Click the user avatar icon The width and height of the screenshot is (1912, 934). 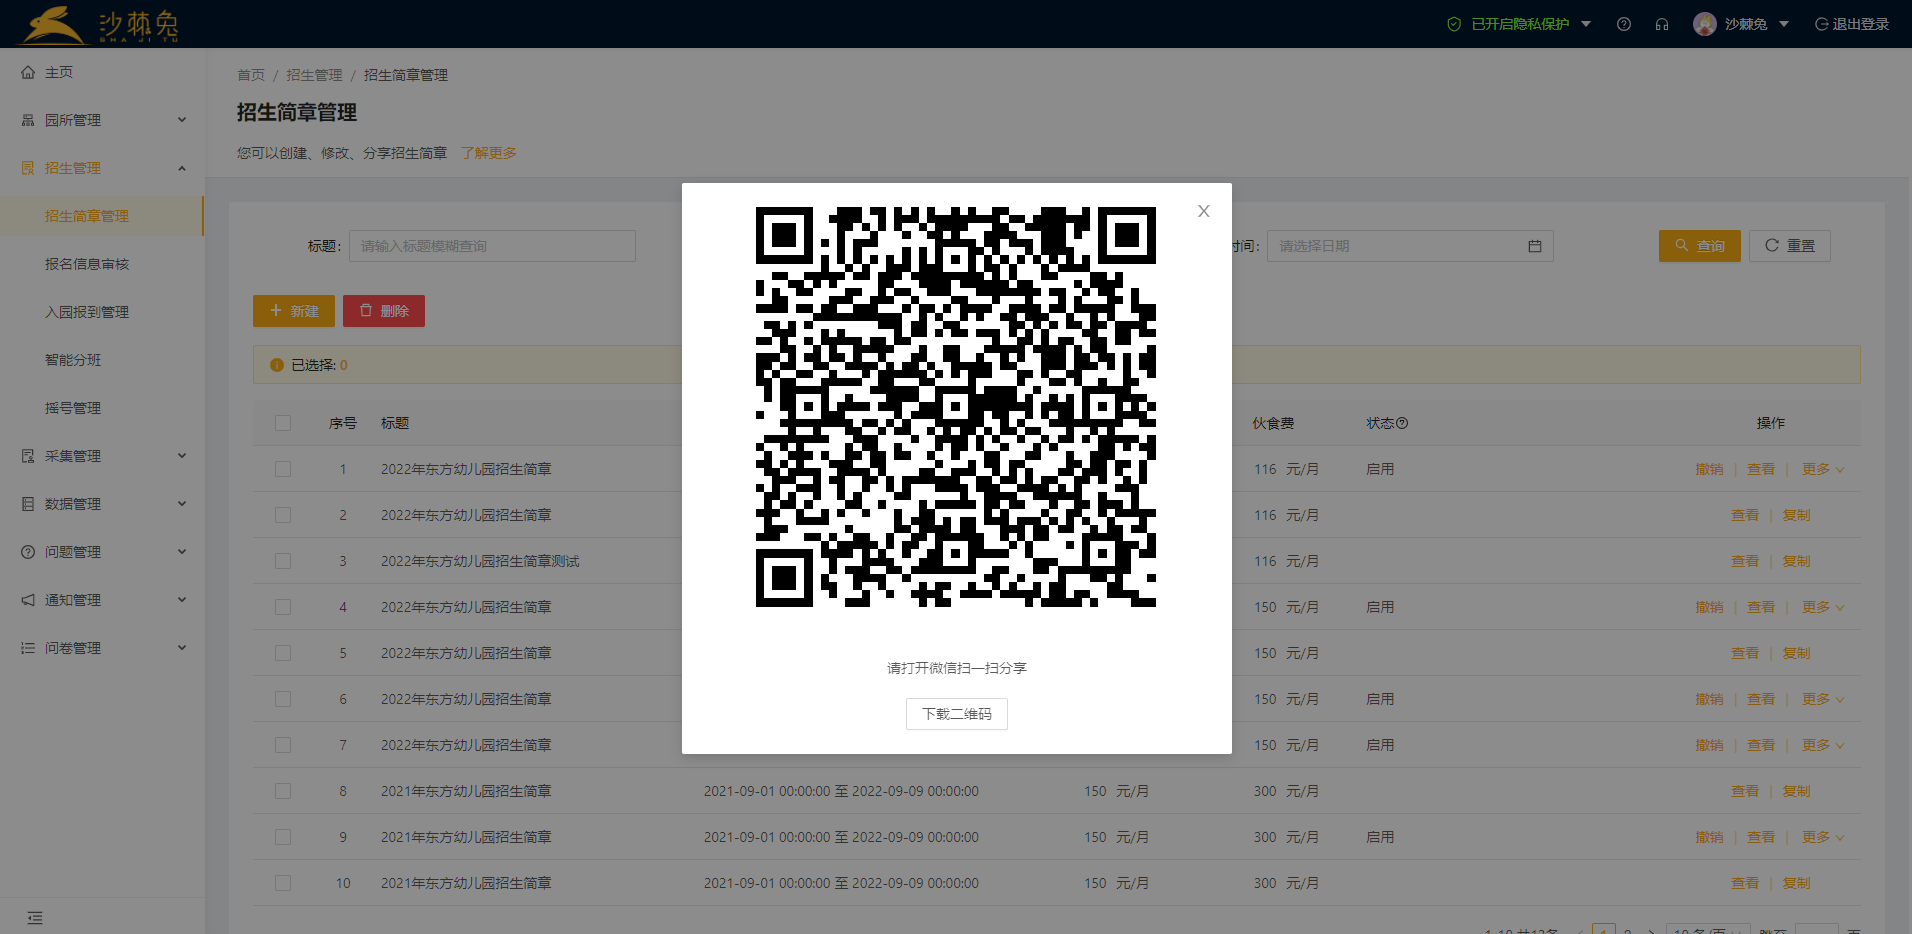[1705, 24]
